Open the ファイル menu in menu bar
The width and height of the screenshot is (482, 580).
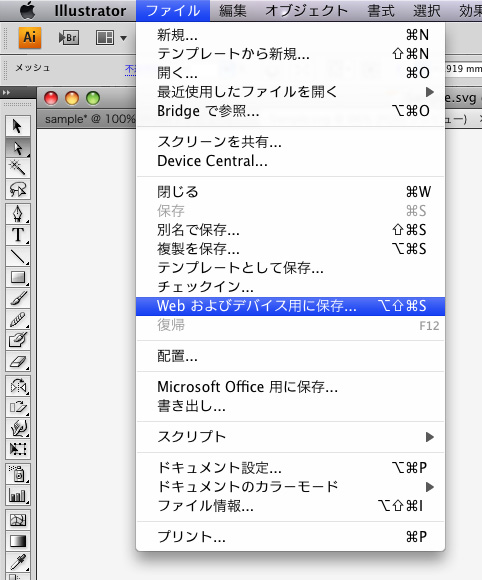point(173,11)
